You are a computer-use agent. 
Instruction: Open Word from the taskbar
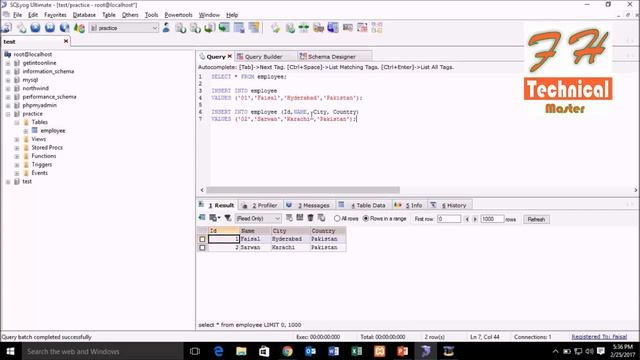tap(333, 351)
